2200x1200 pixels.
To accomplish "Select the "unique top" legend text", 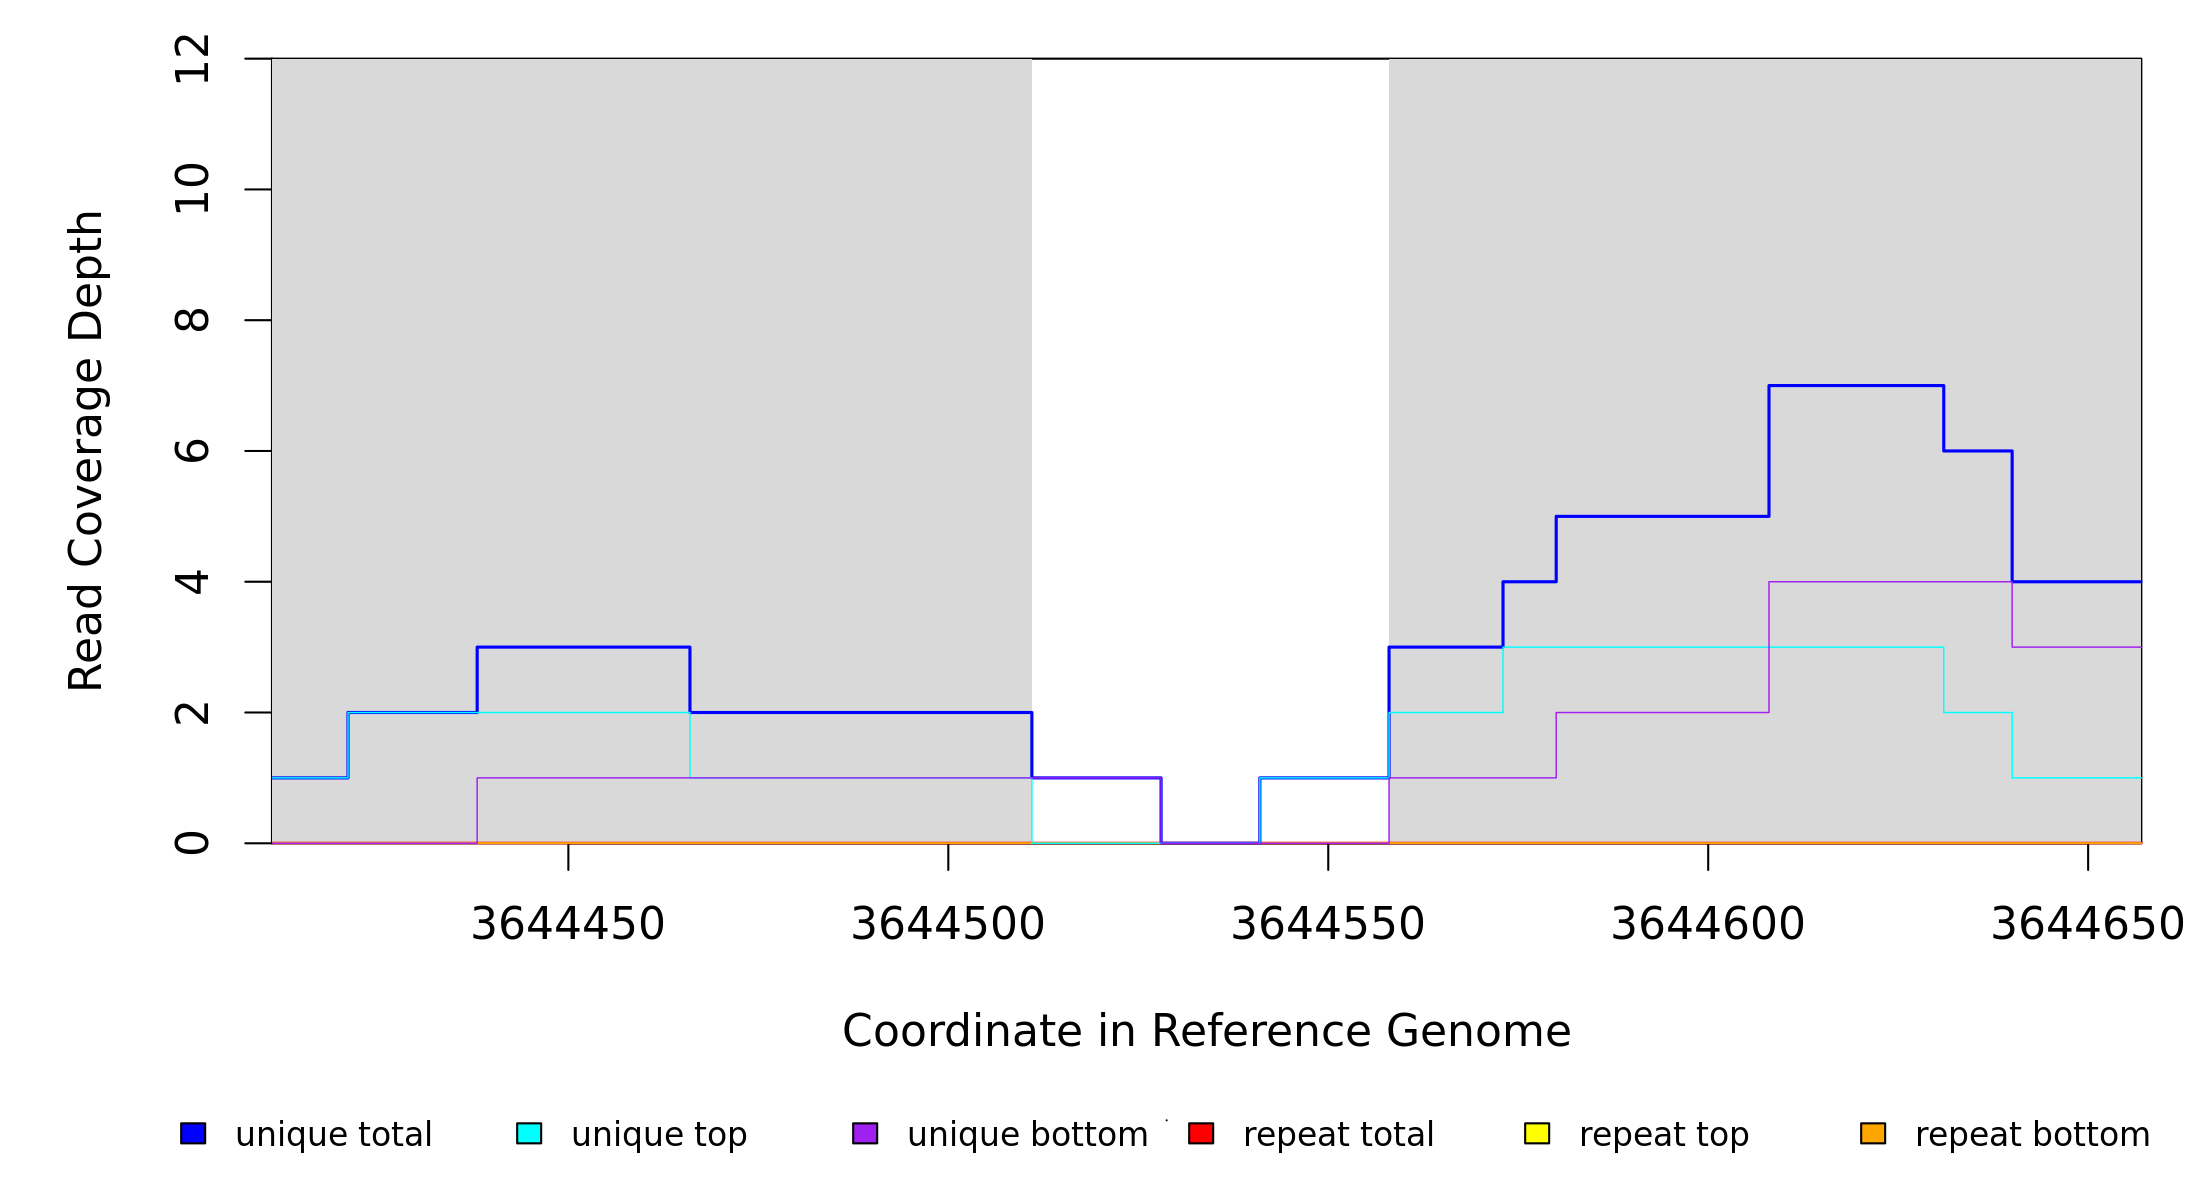I will [x=659, y=1135].
